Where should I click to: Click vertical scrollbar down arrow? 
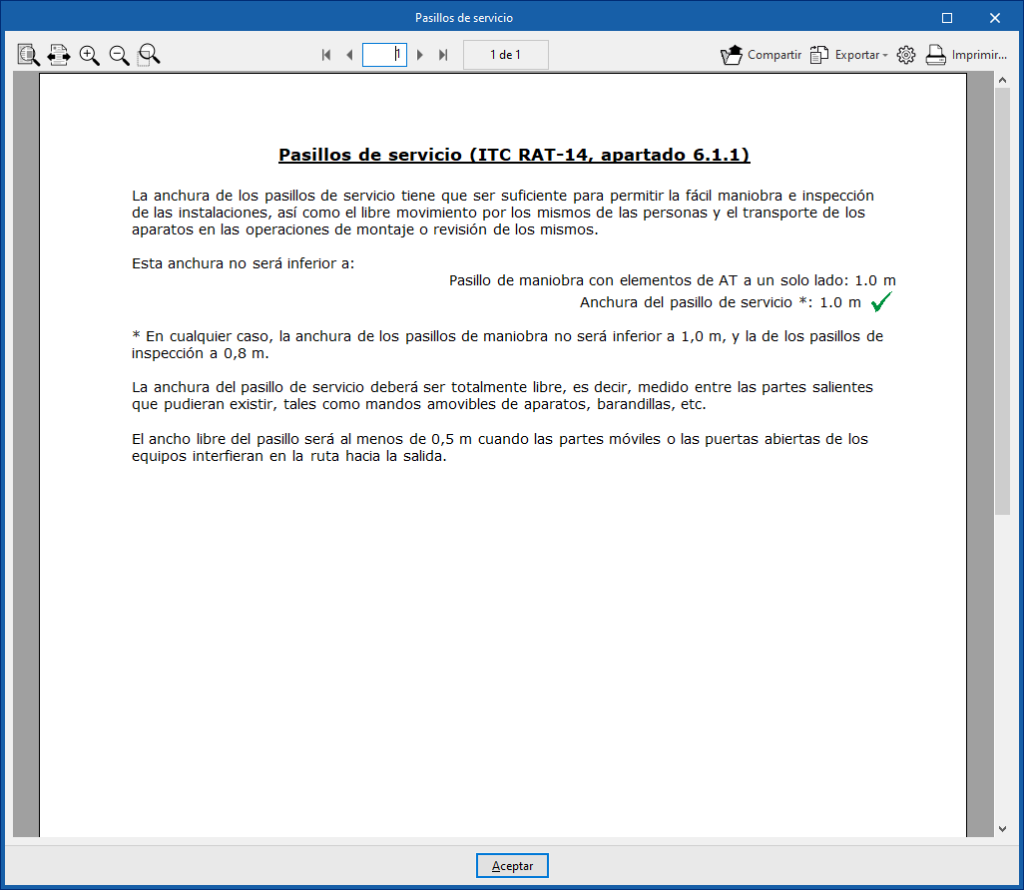(x=1002, y=829)
